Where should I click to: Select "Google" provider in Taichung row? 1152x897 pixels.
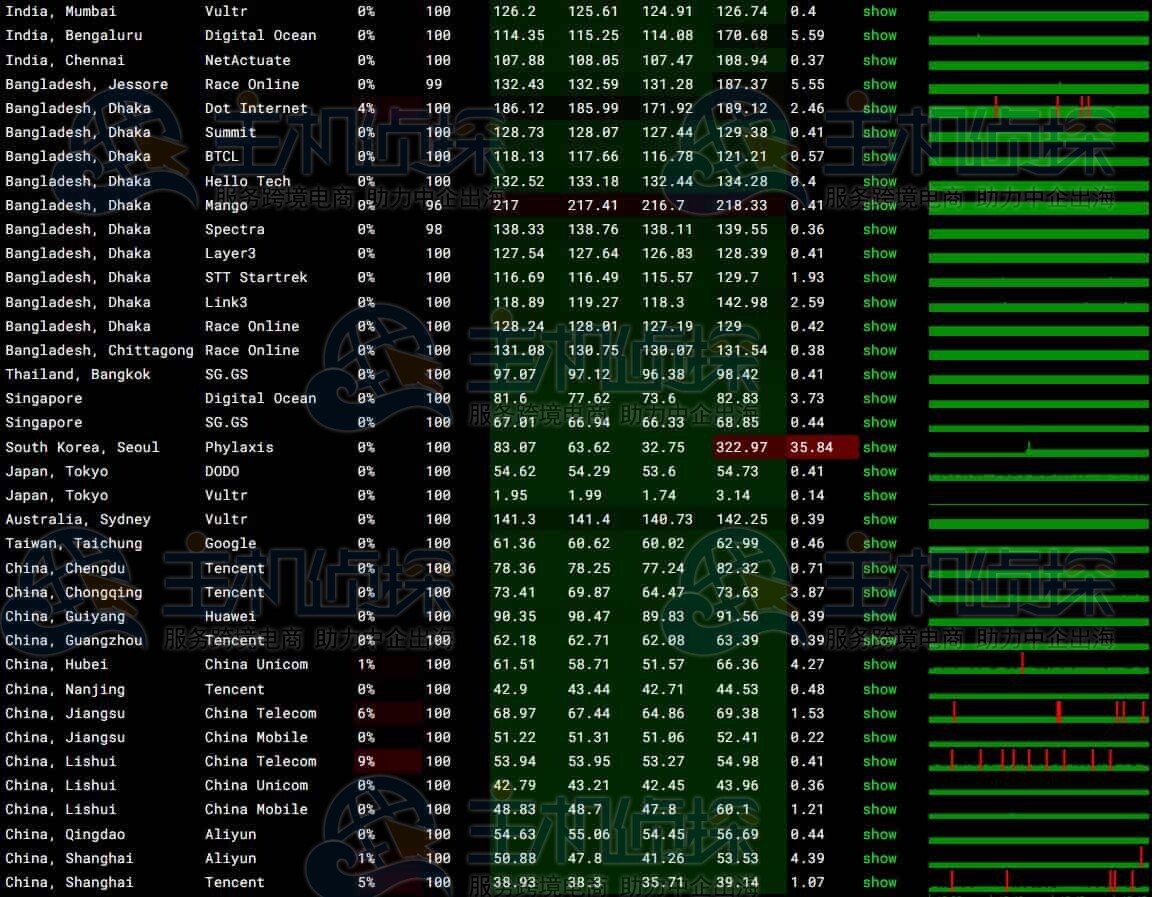click(x=230, y=544)
